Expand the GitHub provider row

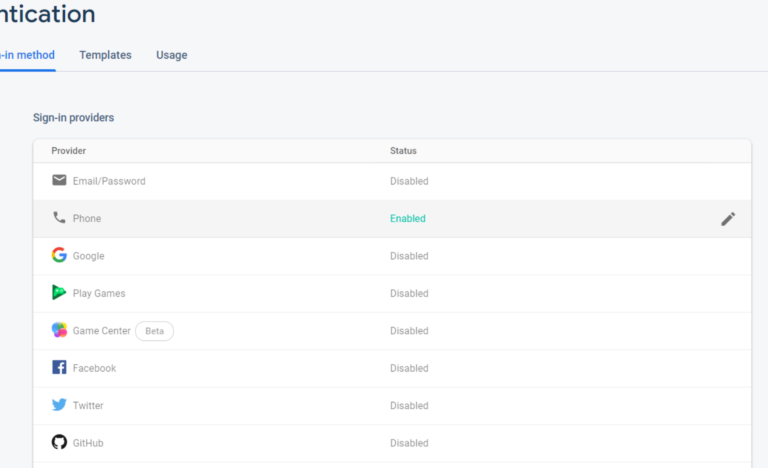88,443
